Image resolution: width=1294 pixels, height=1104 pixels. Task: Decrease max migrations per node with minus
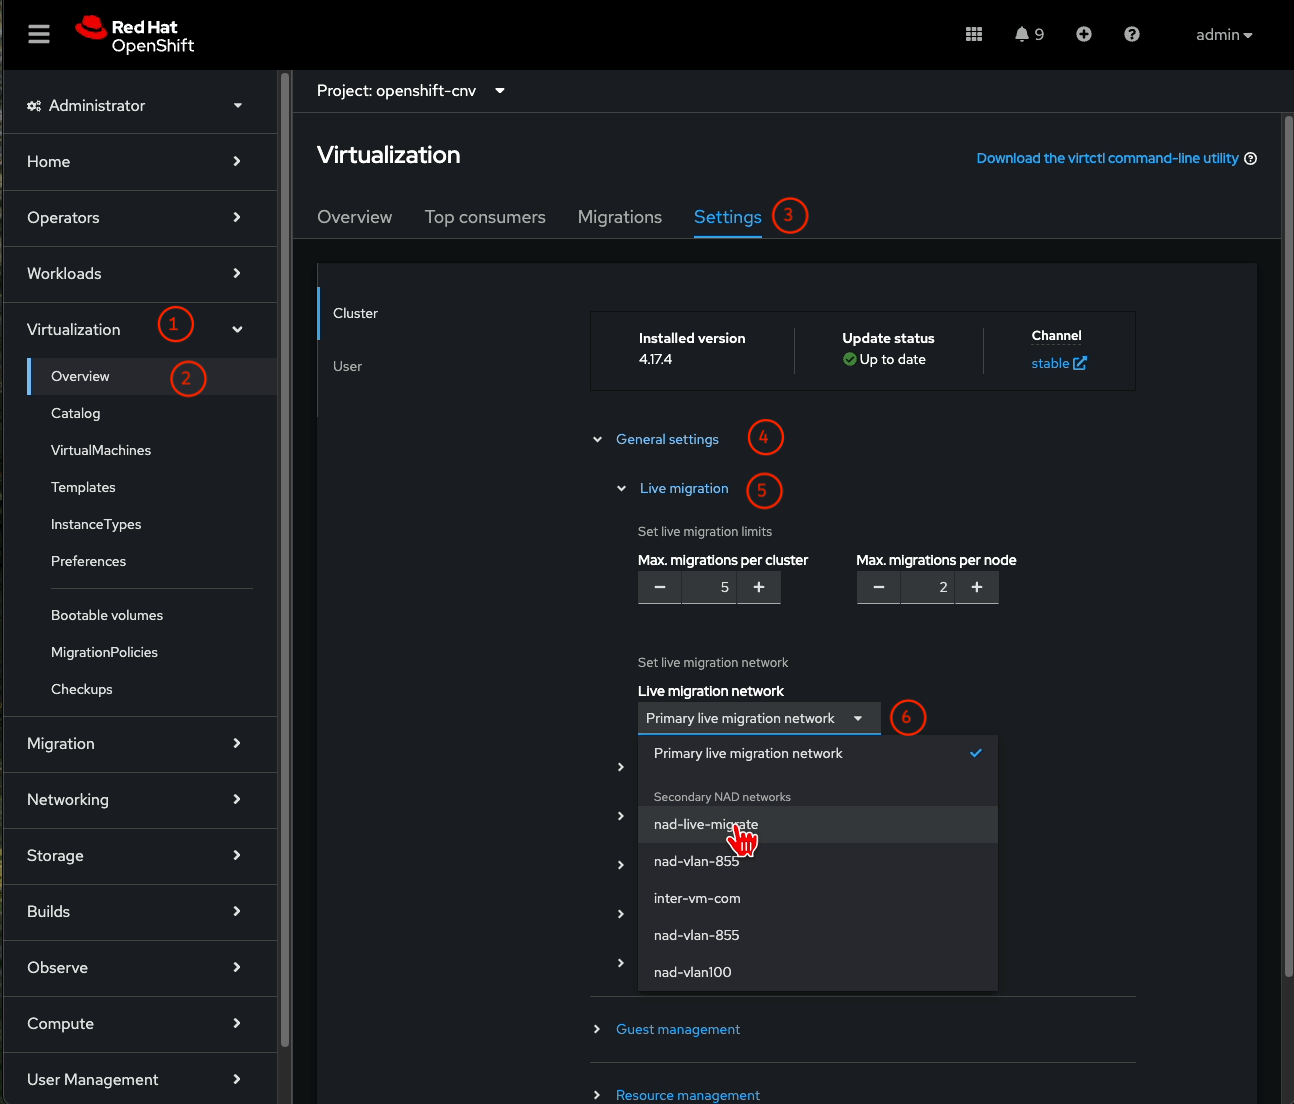click(x=878, y=587)
